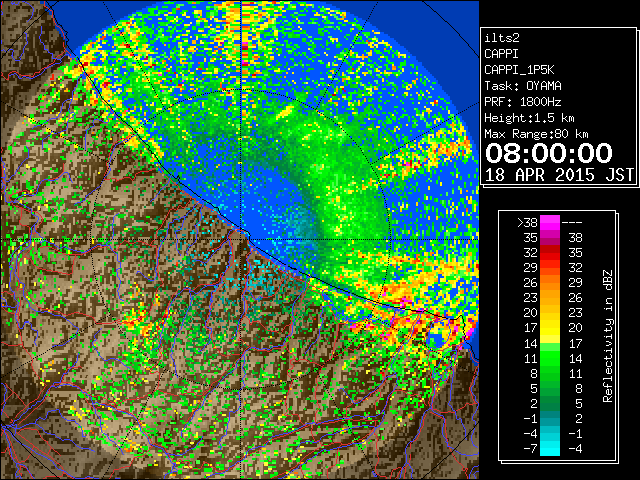Click the yellow 17 dBZ legend swatch
The width and height of the screenshot is (640, 480).
pos(550,328)
